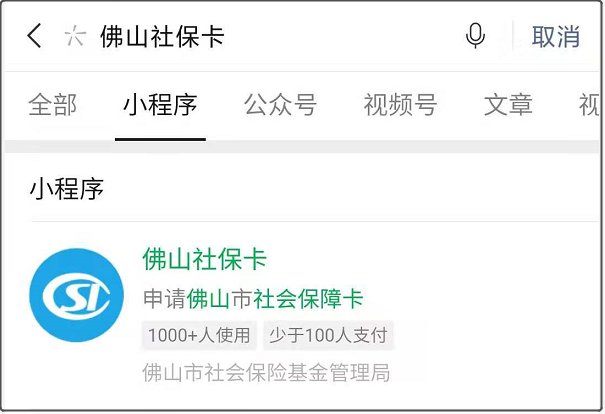
Task: Switch to the 视频号 tab
Action: 401,105
